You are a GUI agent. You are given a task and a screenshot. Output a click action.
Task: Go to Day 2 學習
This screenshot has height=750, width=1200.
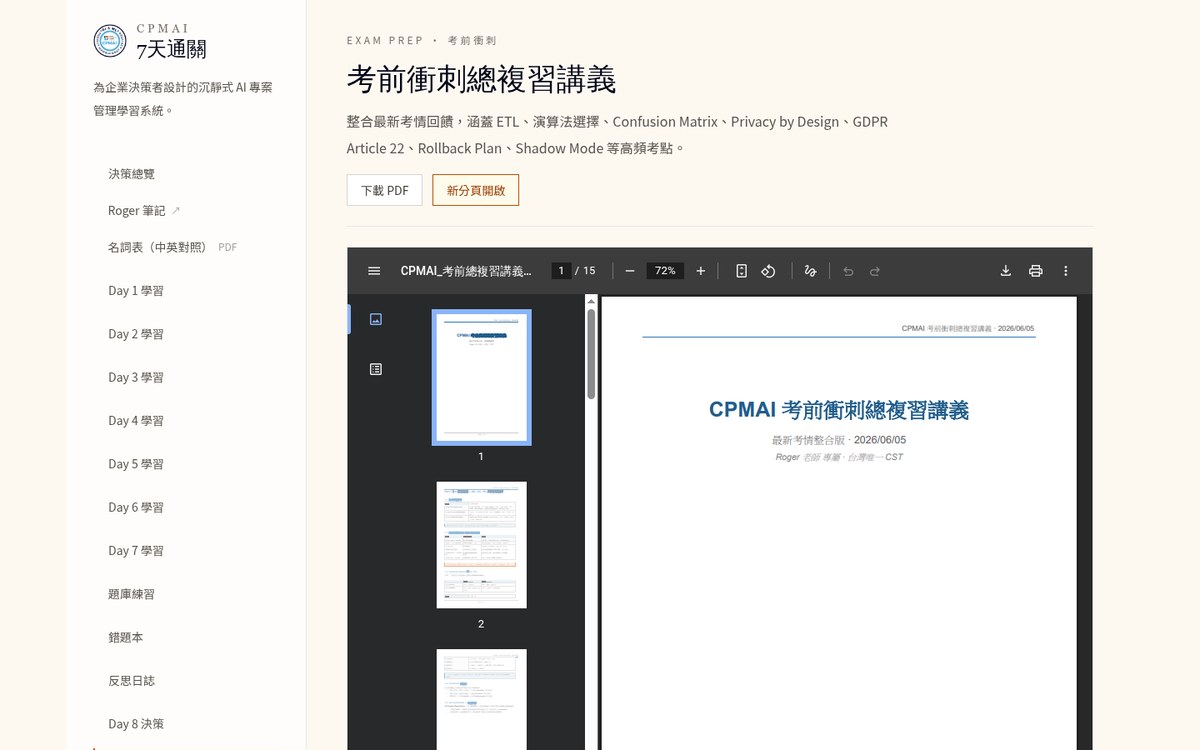(136, 334)
